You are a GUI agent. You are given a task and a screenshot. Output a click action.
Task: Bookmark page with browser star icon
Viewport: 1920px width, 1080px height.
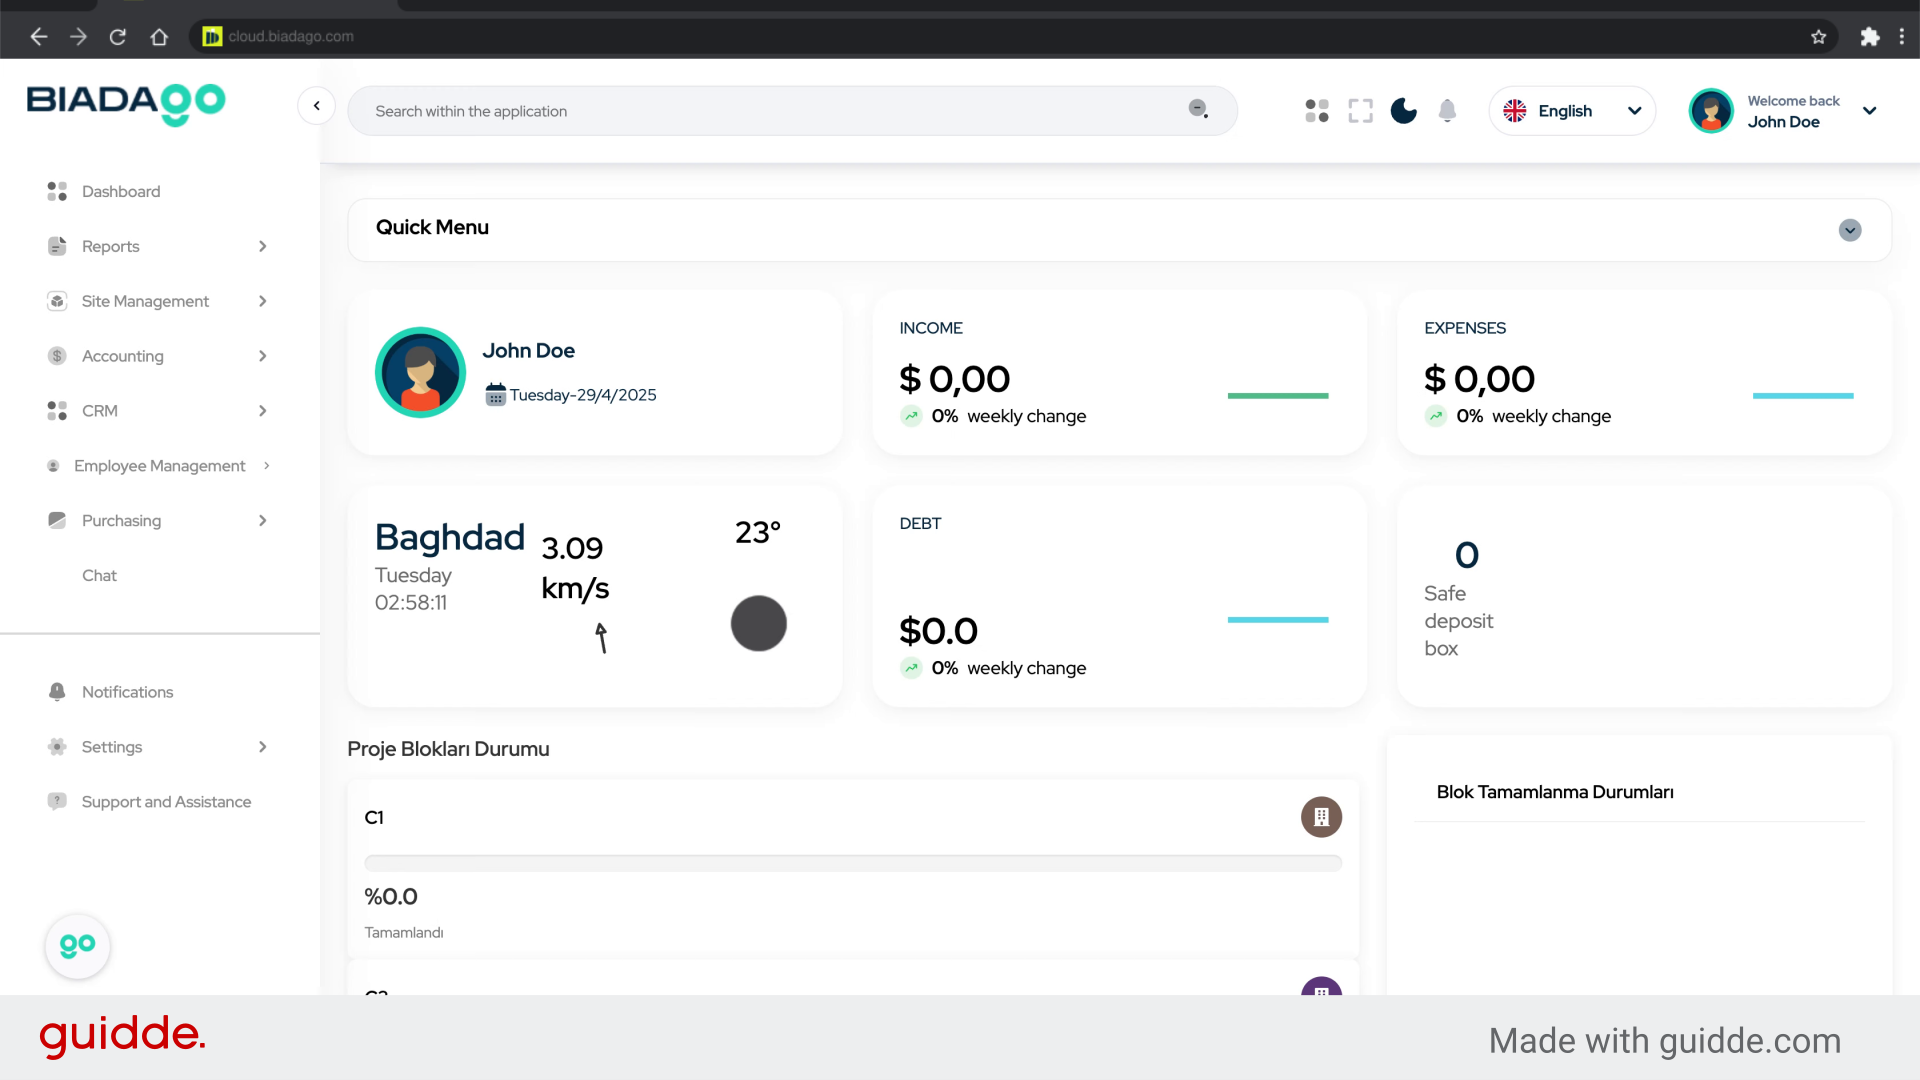pyautogui.click(x=1818, y=37)
